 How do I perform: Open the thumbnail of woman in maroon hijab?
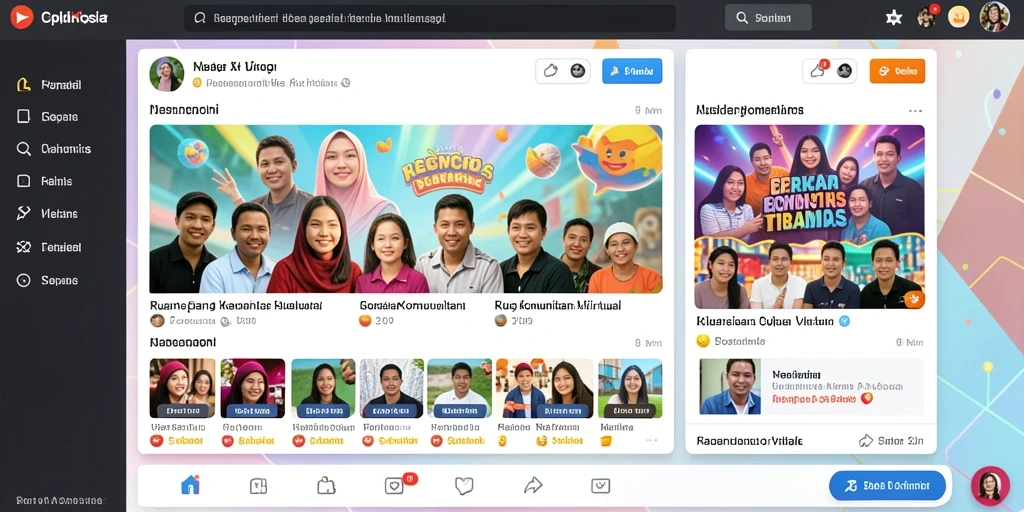point(253,388)
